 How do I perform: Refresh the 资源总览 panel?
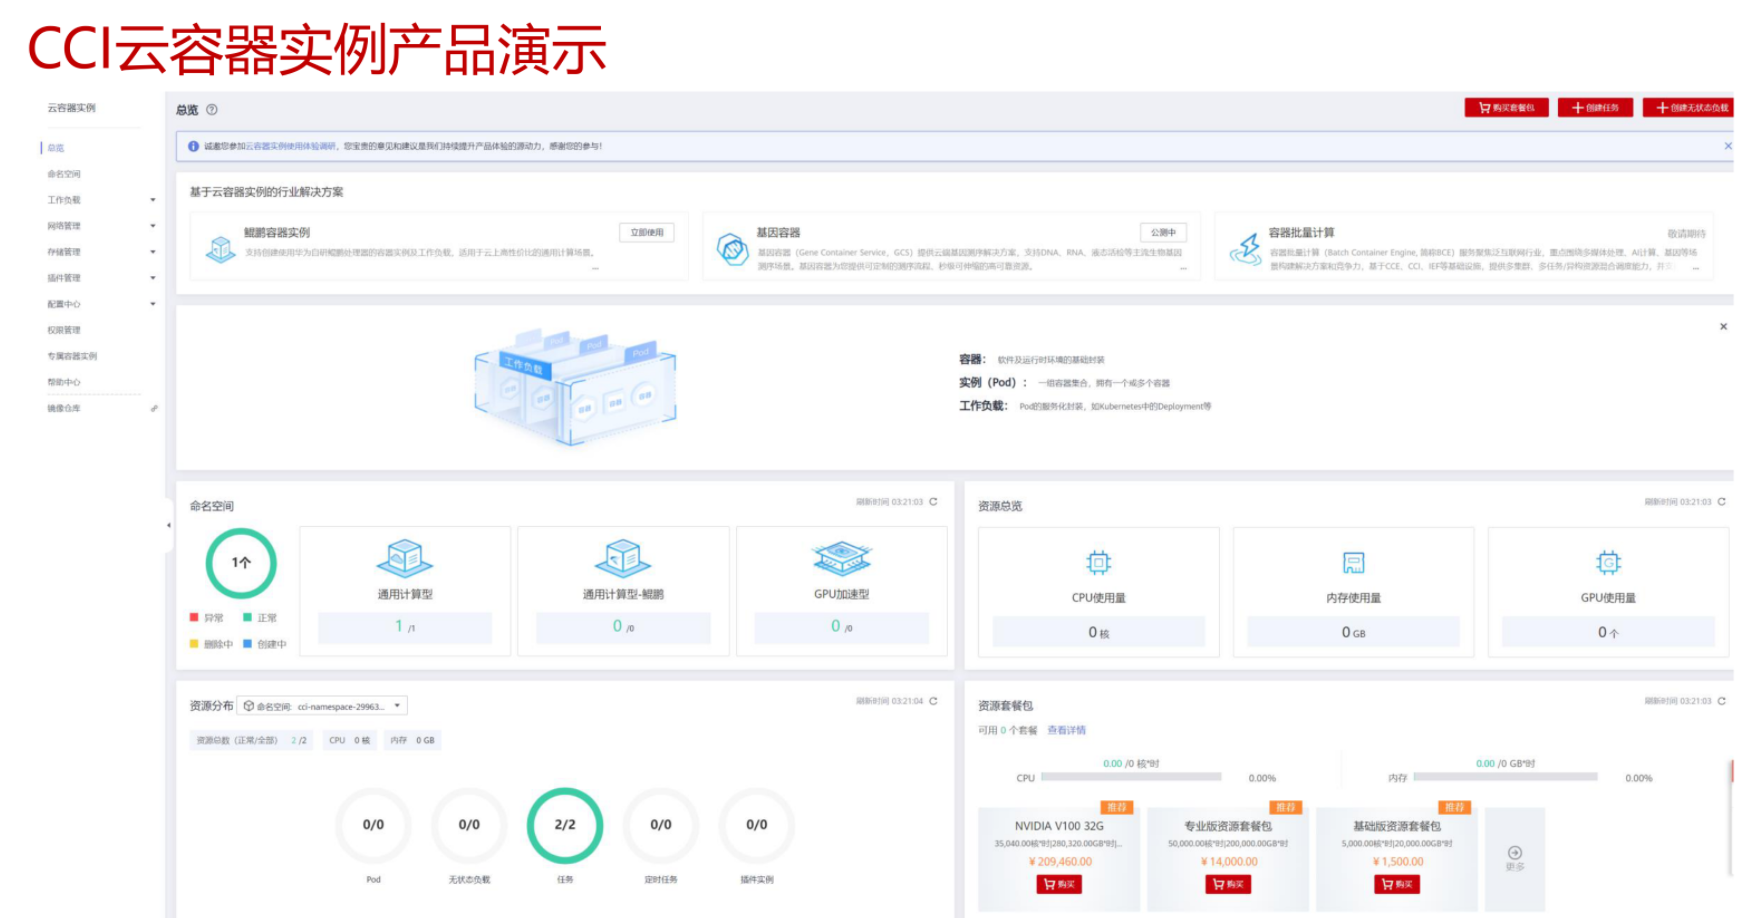click(1722, 502)
